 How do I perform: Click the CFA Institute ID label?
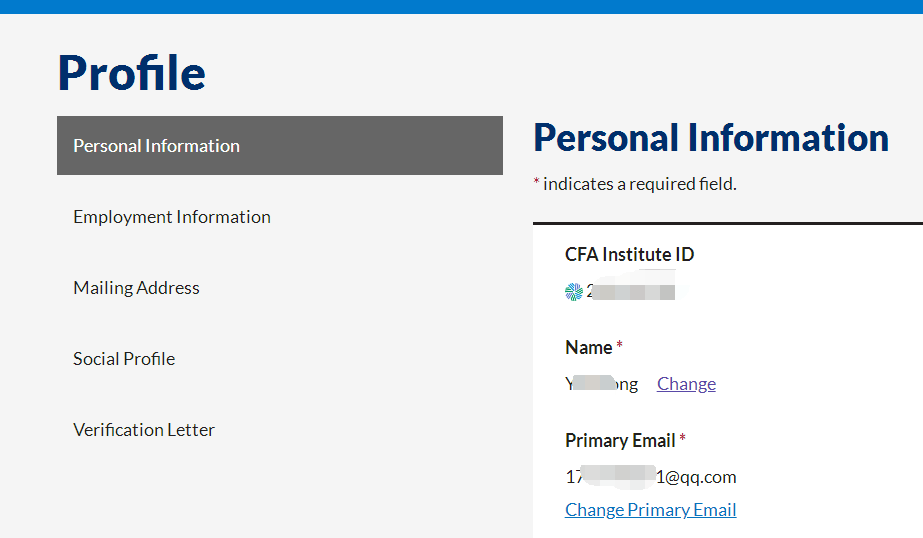click(629, 255)
